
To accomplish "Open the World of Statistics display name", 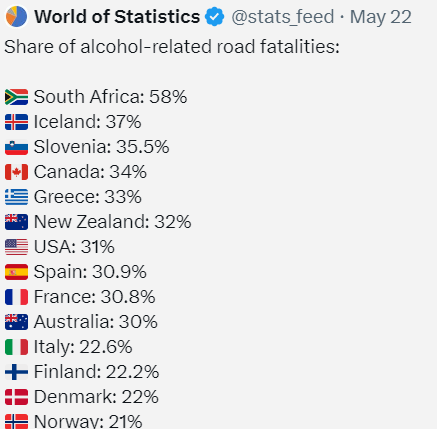I will point(117,17).
